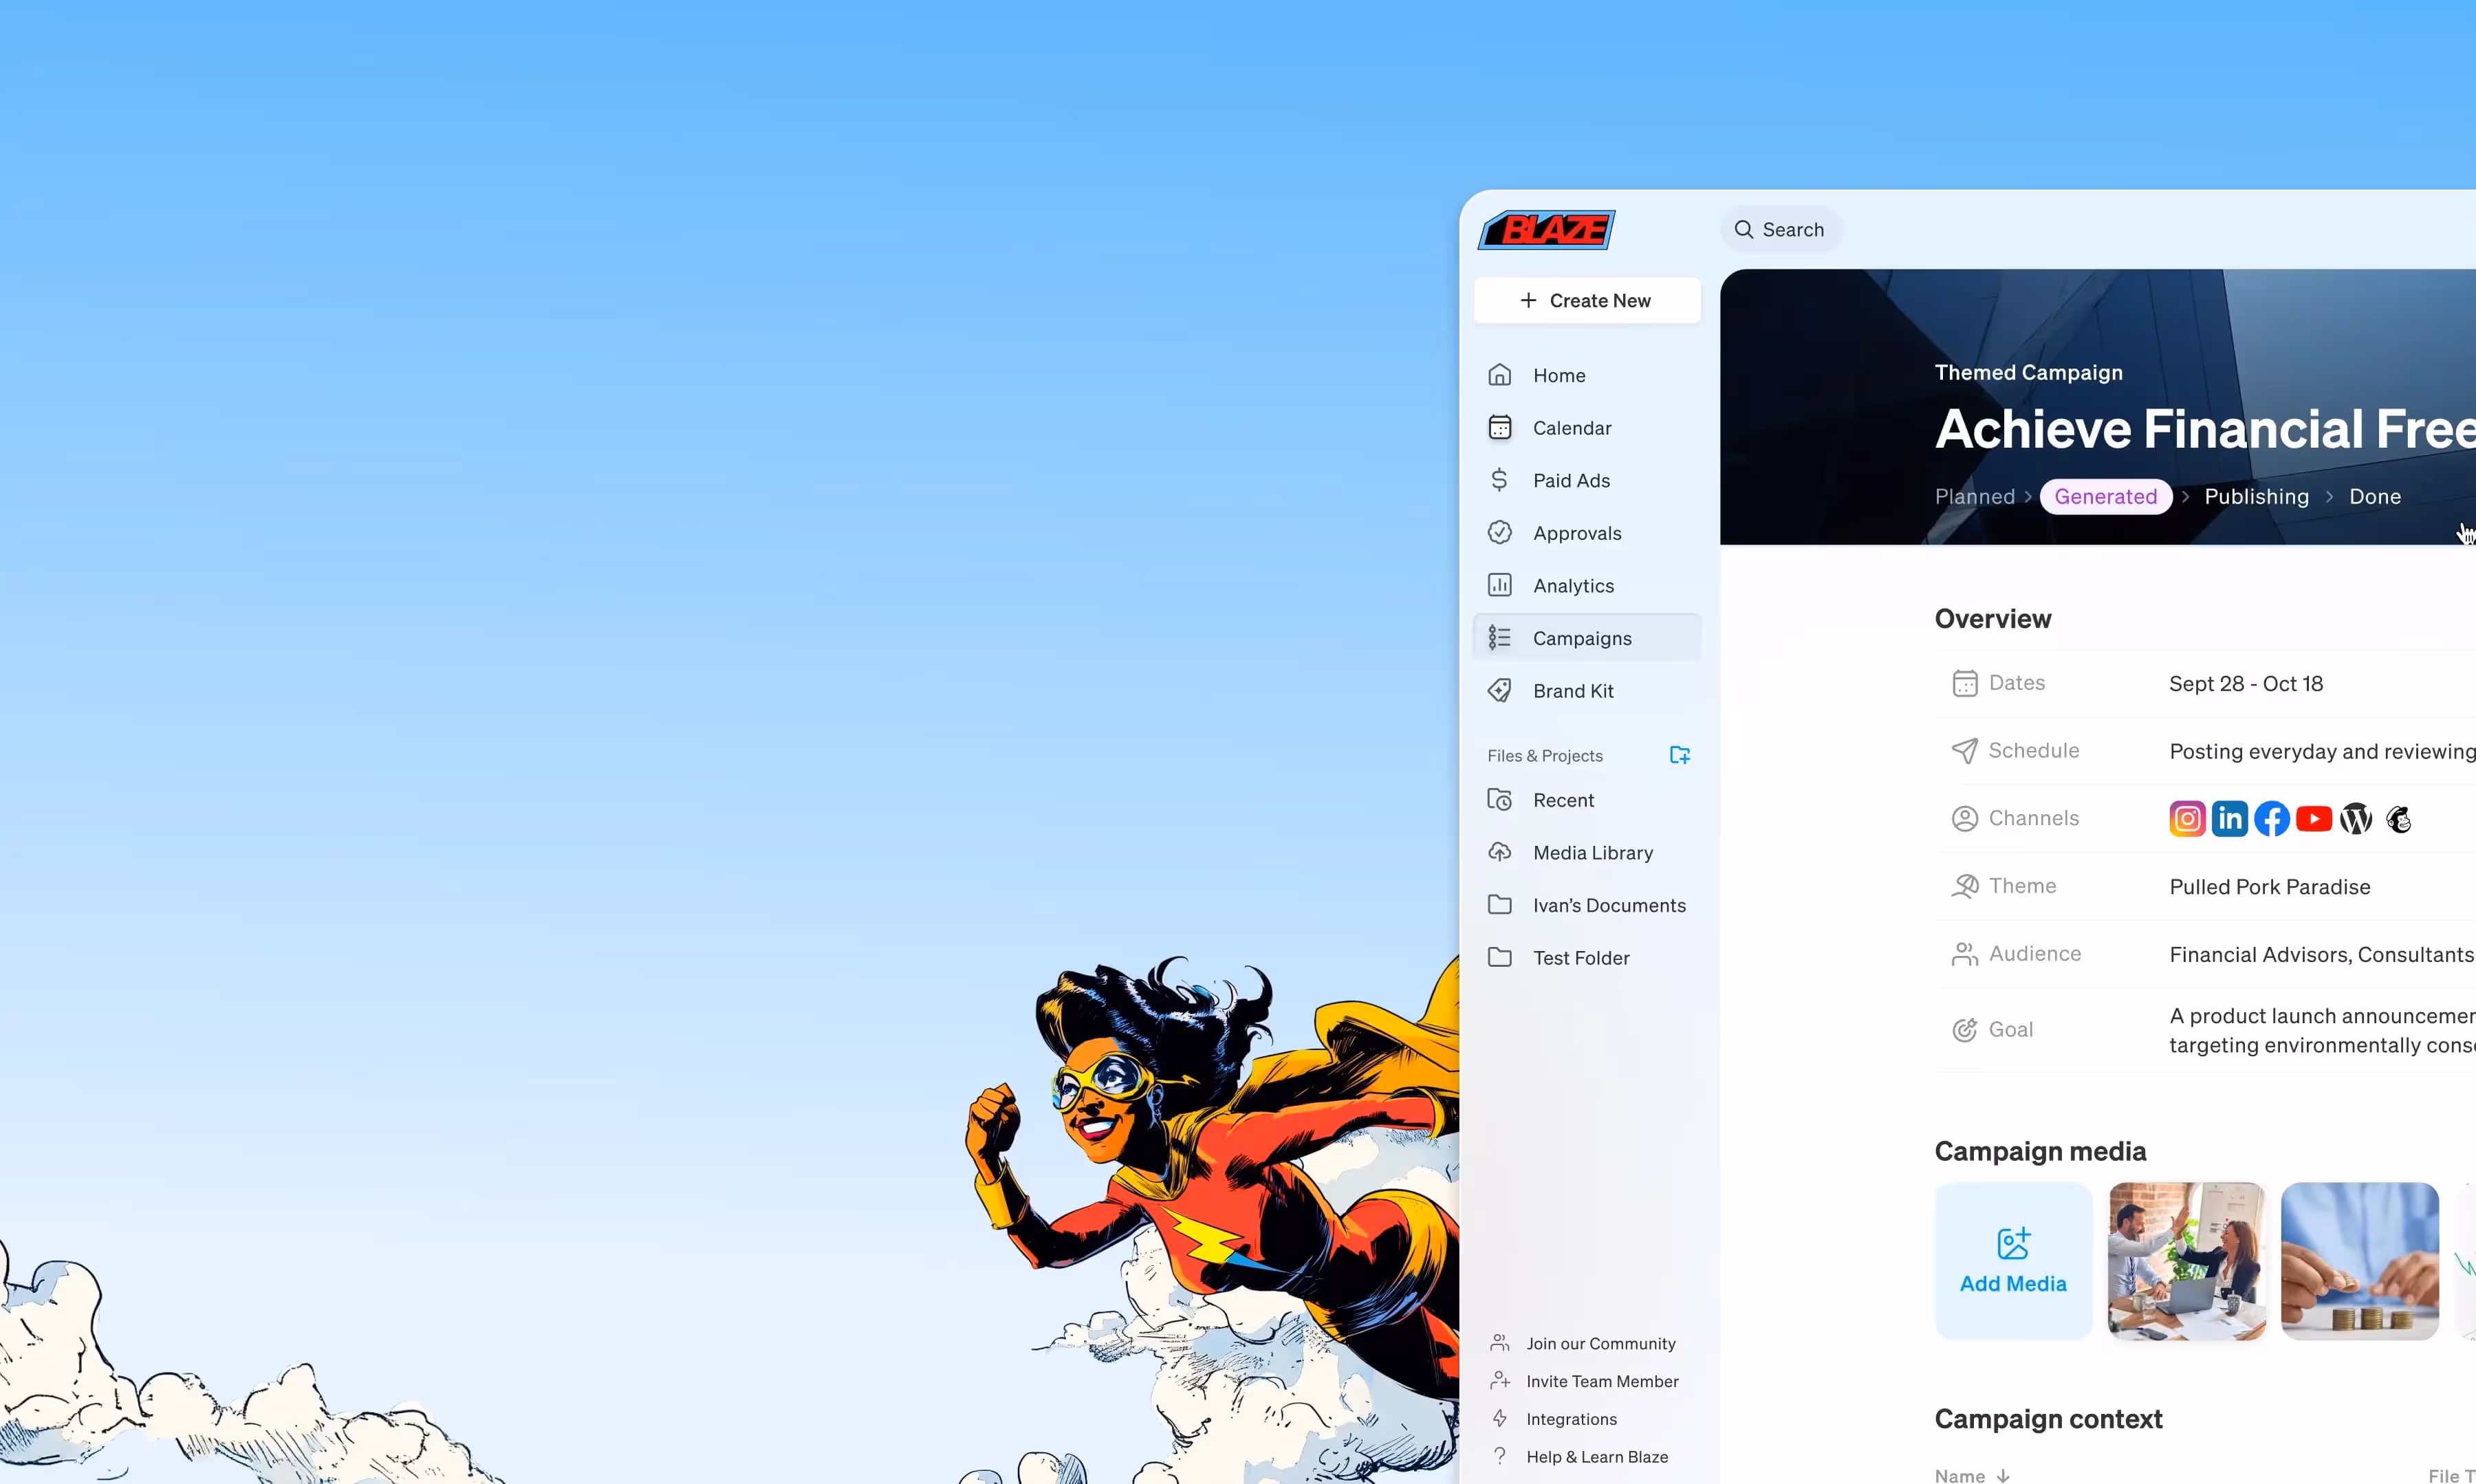Image resolution: width=2476 pixels, height=1484 pixels.
Task: Click the new folder icon beside Files & Projects
Action: tap(1679, 755)
